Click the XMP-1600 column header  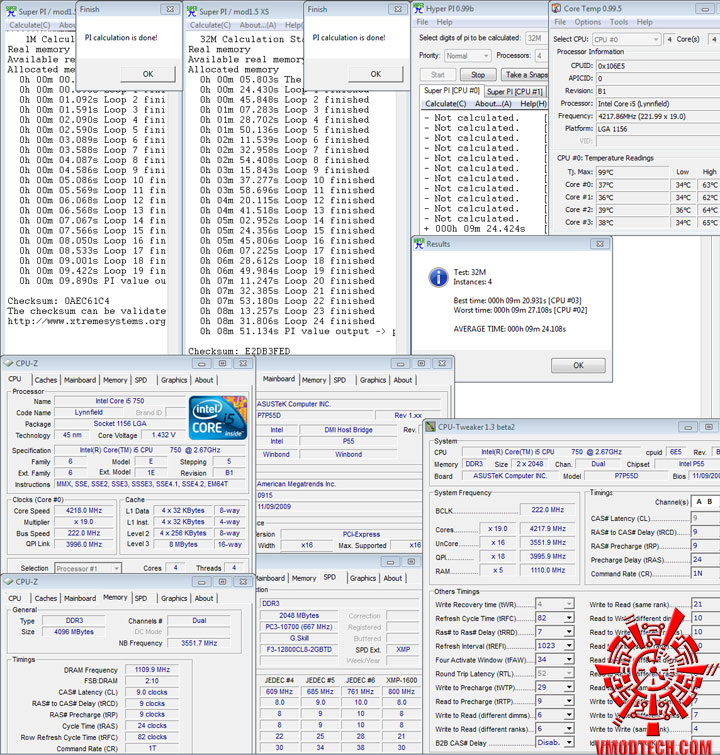coord(401,680)
